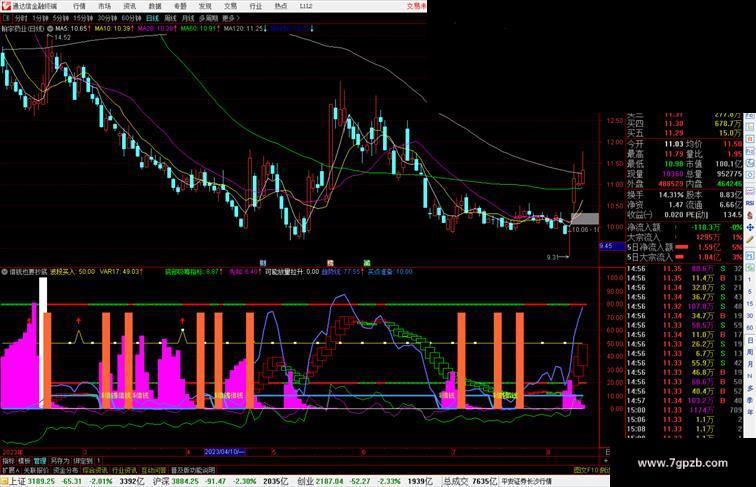Open the 市场 menu

point(105,6)
